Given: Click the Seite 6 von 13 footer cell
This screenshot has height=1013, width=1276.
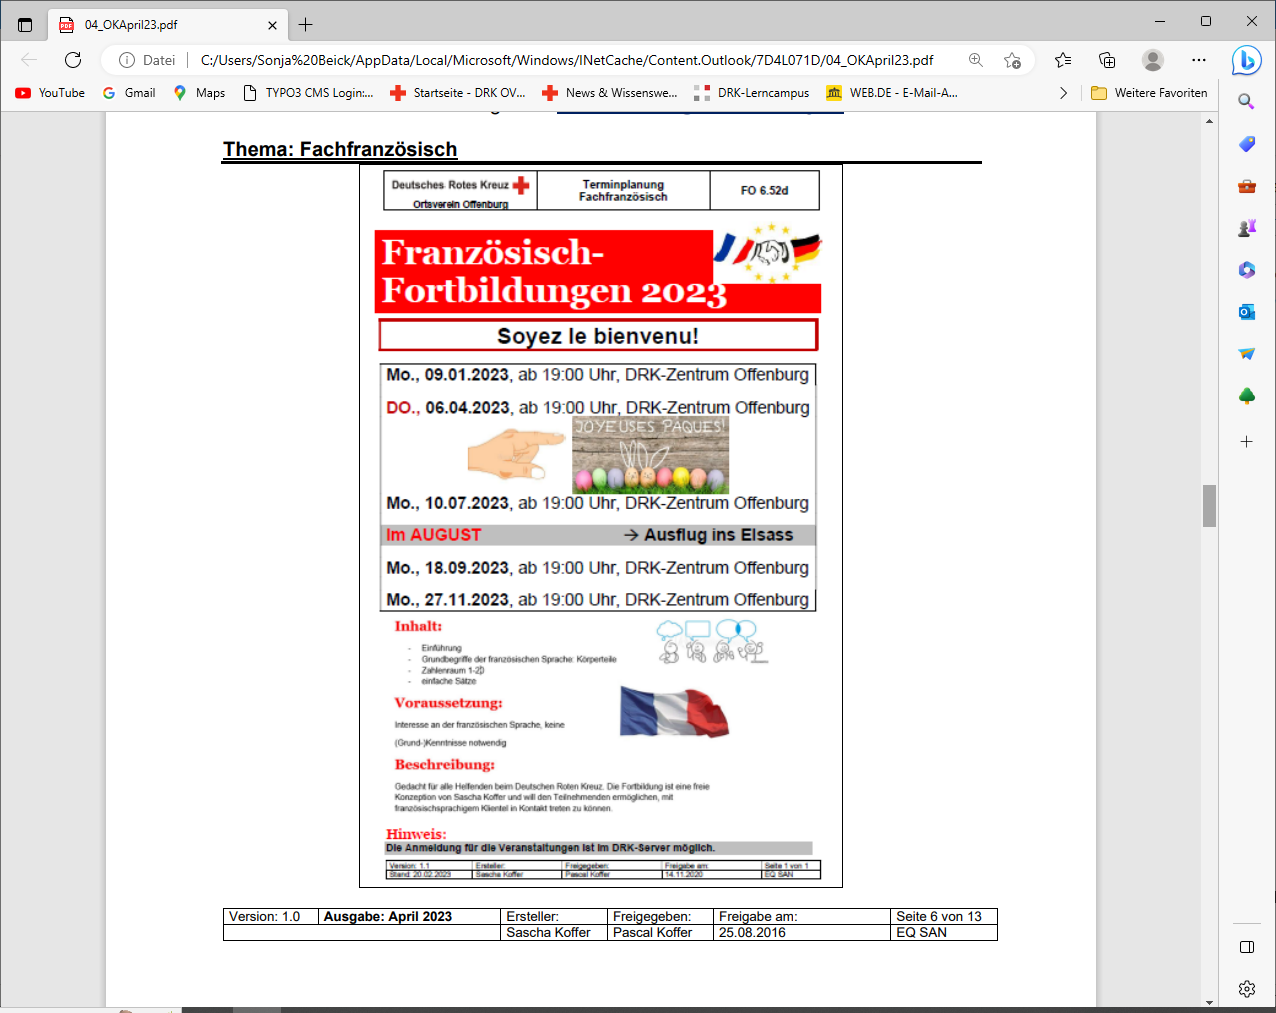Looking at the screenshot, I should (944, 917).
